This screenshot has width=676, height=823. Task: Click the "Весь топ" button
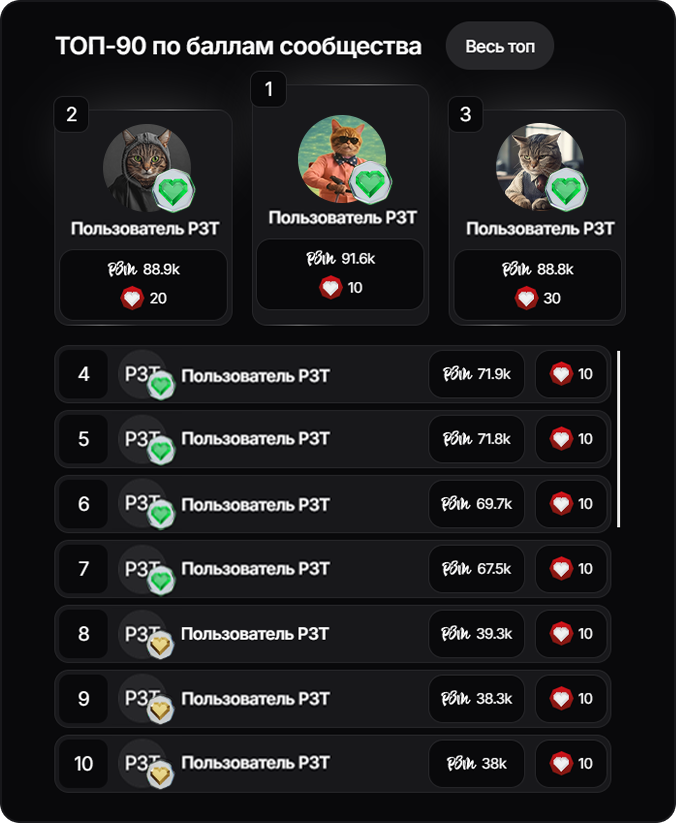tap(500, 46)
